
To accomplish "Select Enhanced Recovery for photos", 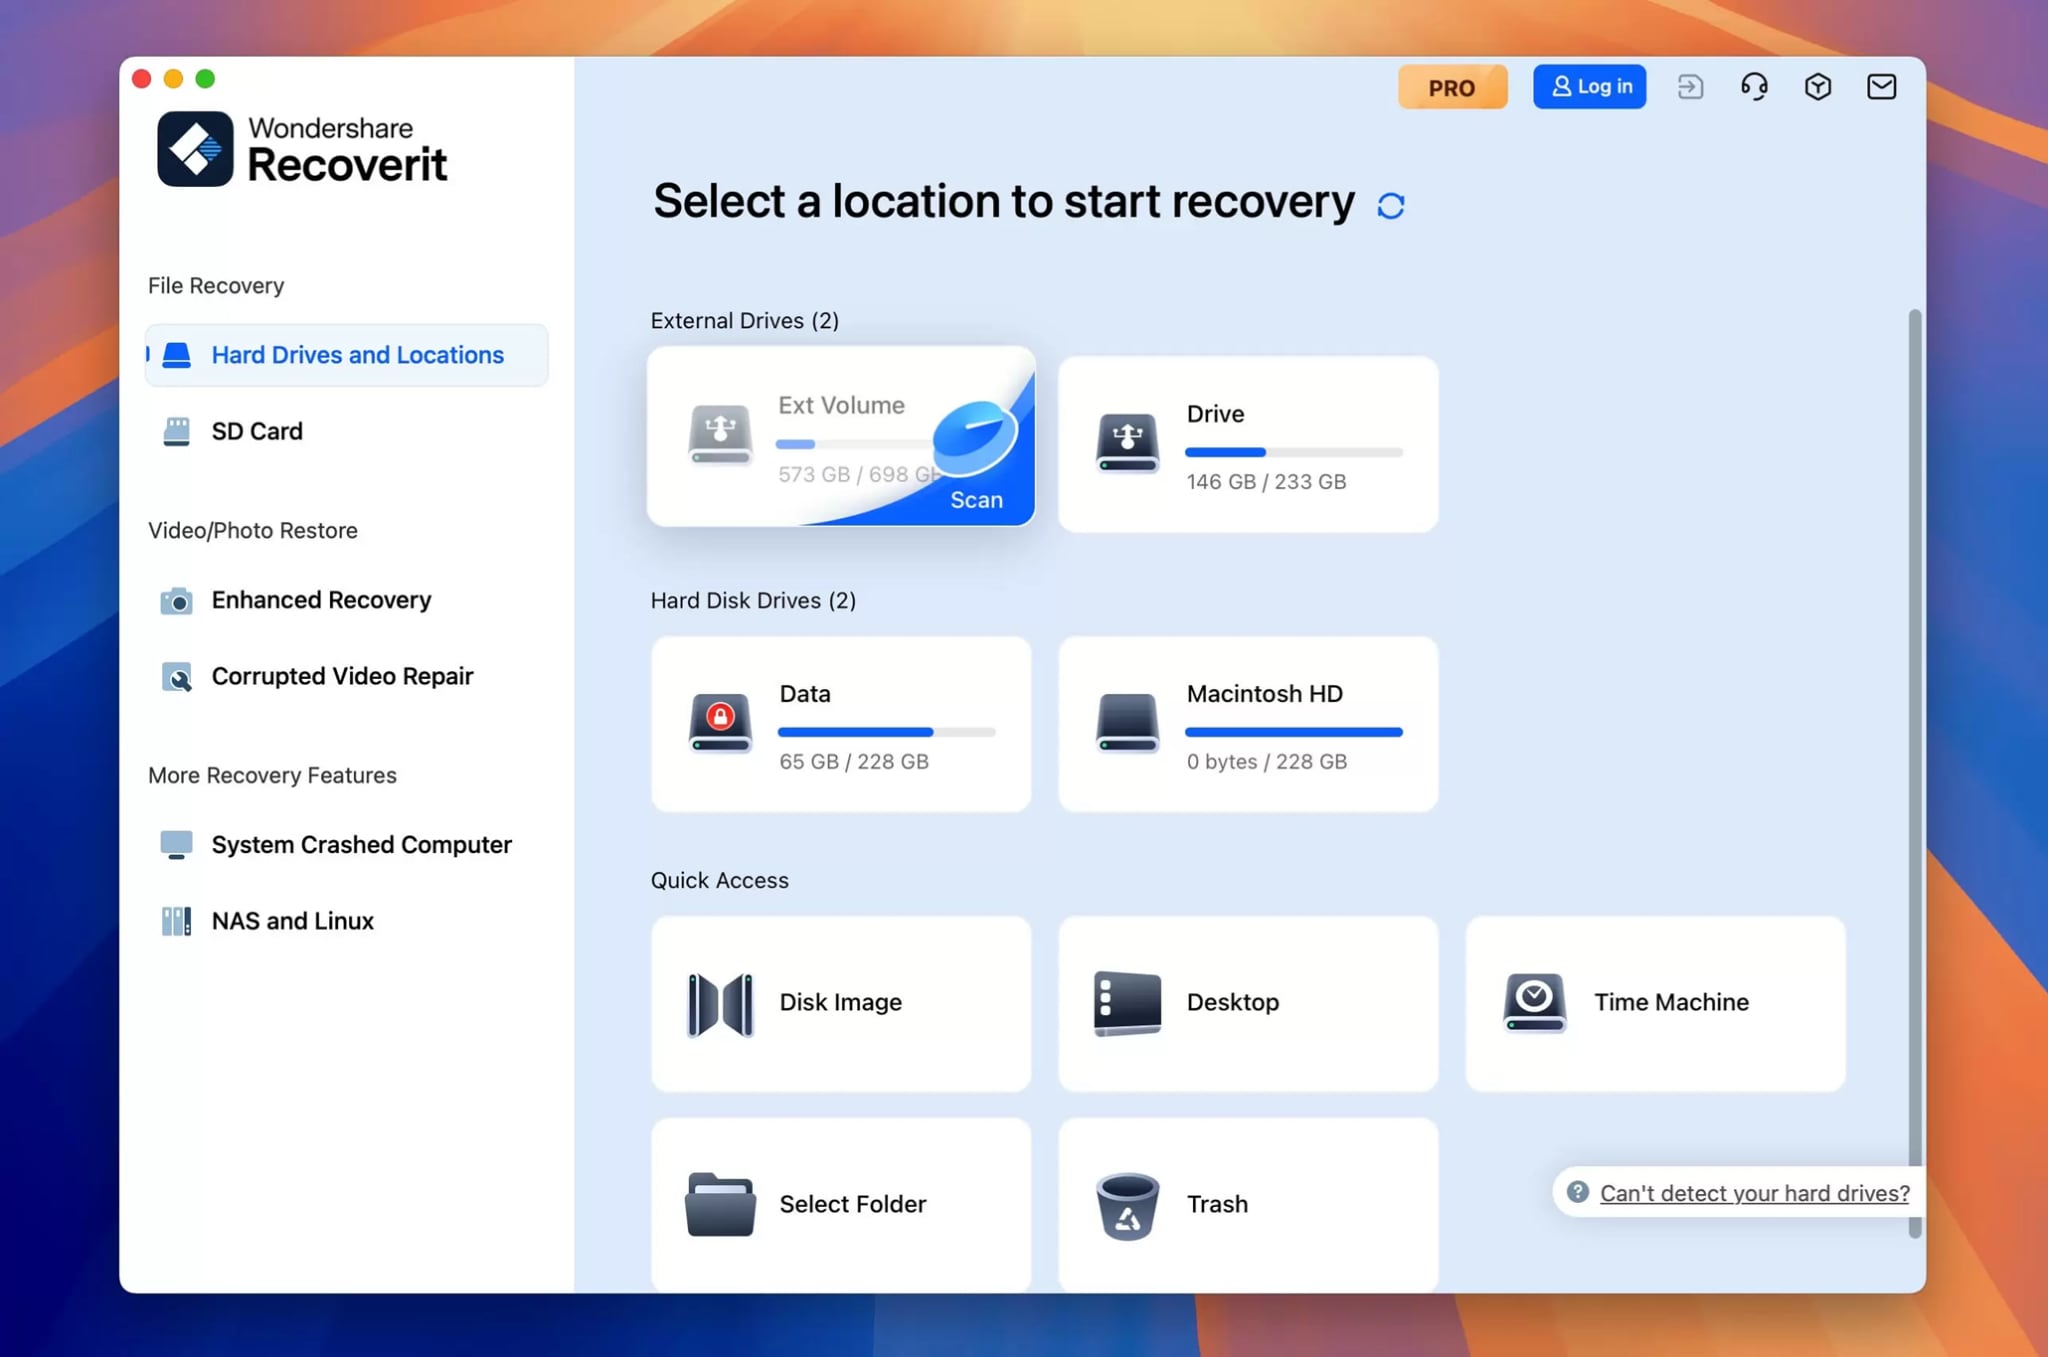I will coord(320,600).
